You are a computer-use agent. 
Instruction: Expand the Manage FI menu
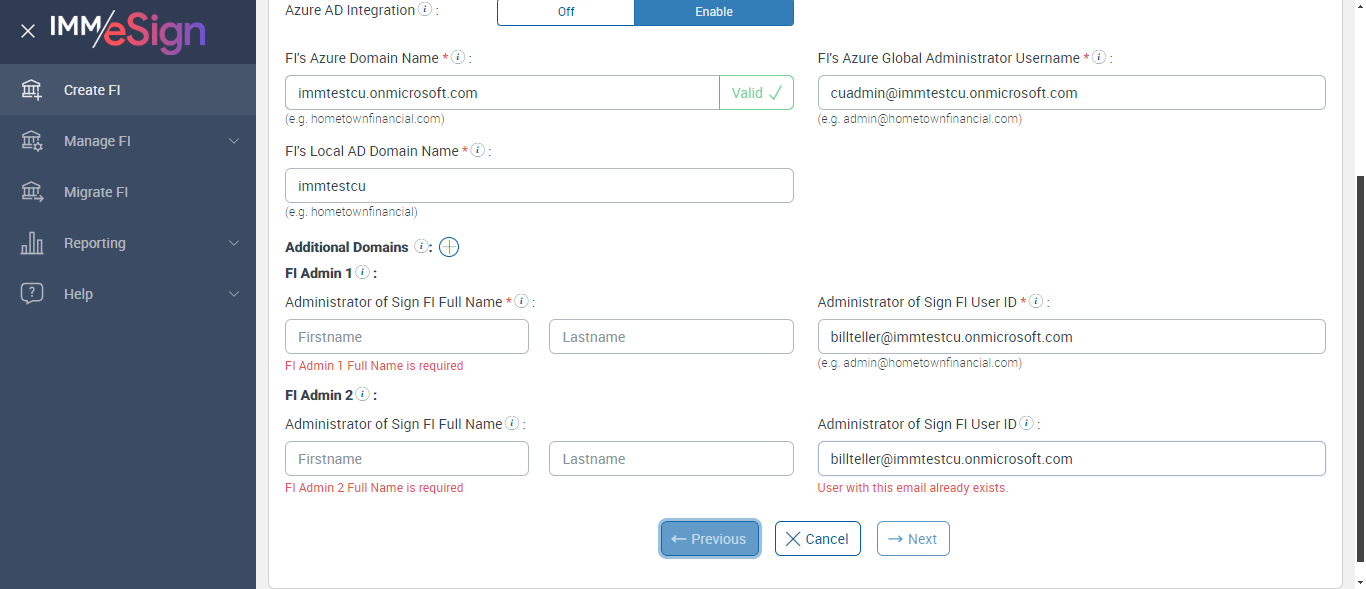[128, 141]
